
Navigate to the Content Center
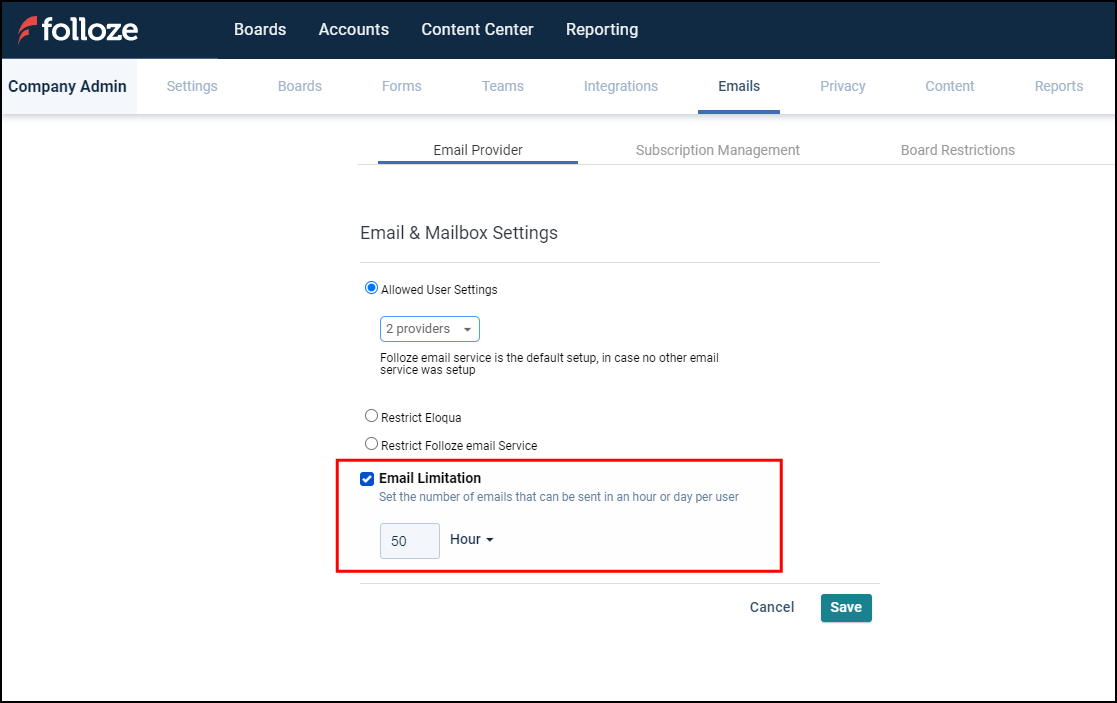477,29
